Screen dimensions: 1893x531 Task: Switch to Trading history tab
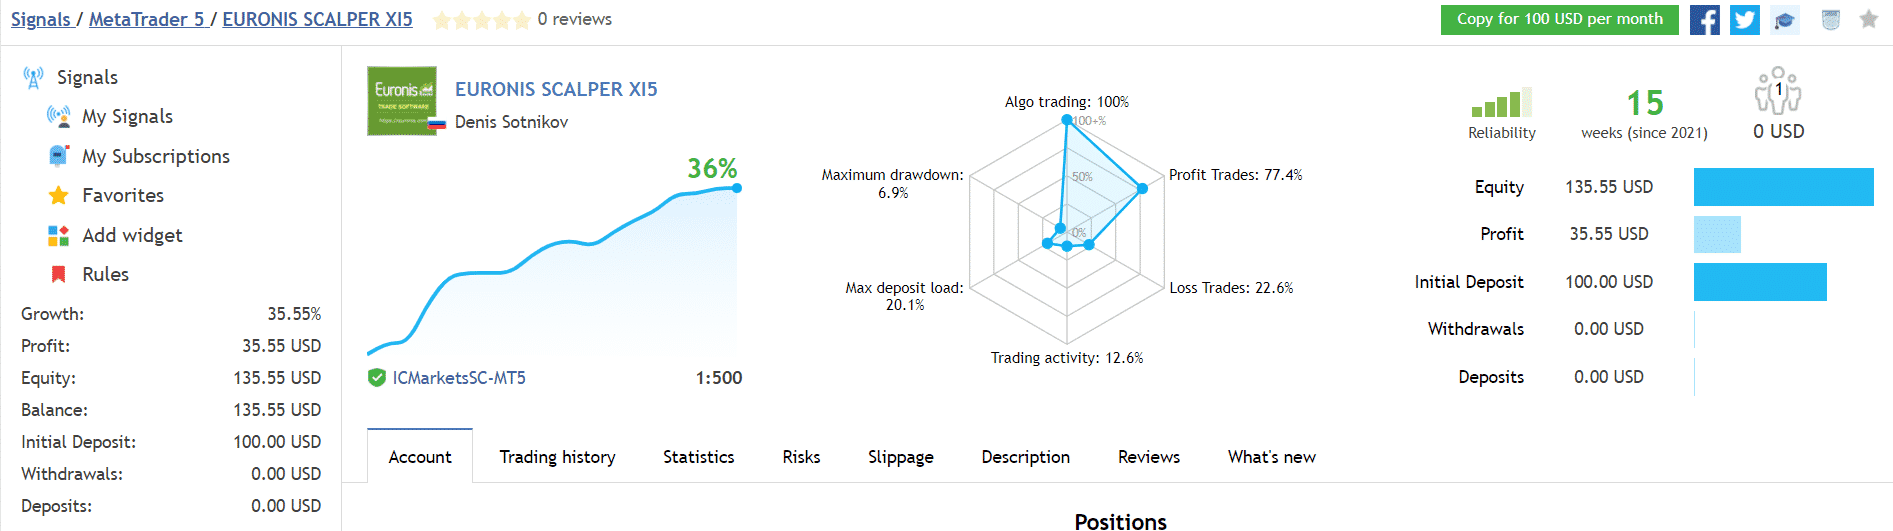557,457
